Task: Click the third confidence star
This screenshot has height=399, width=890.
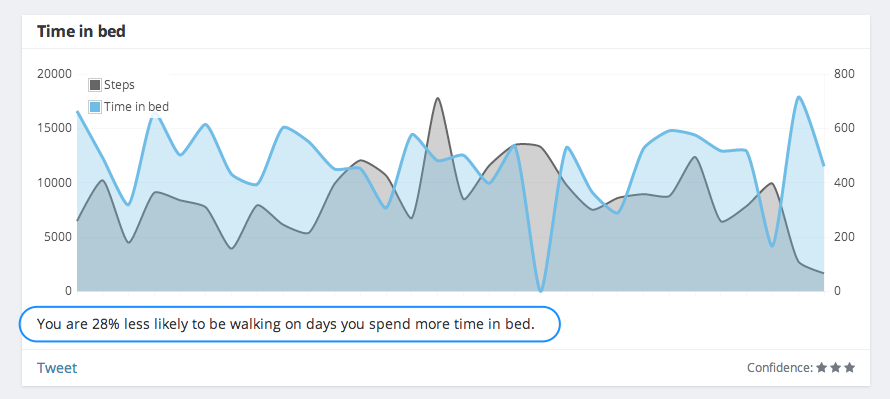Action: pos(849,368)
